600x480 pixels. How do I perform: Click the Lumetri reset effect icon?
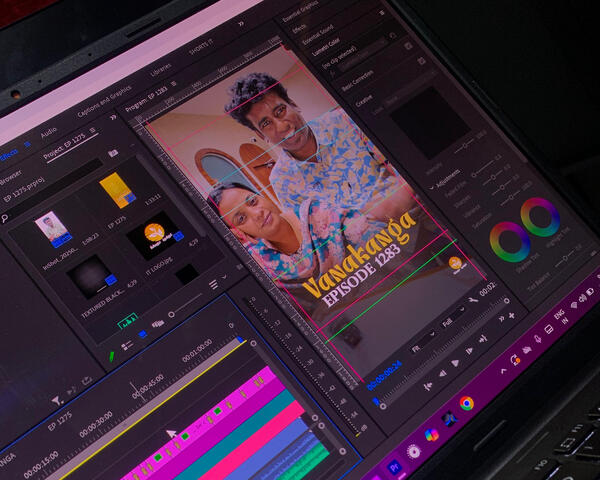[392, 36]
